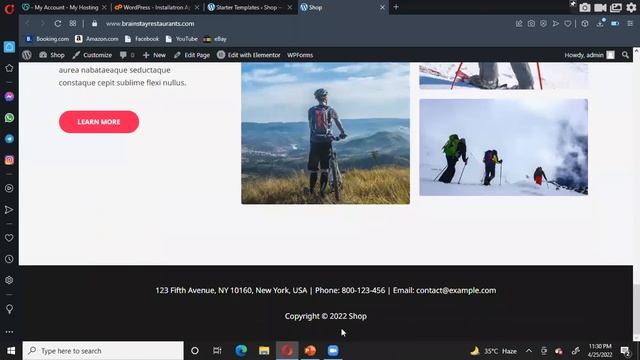Open the Howdy, admin account menu
640x360 pixels.
589,55
